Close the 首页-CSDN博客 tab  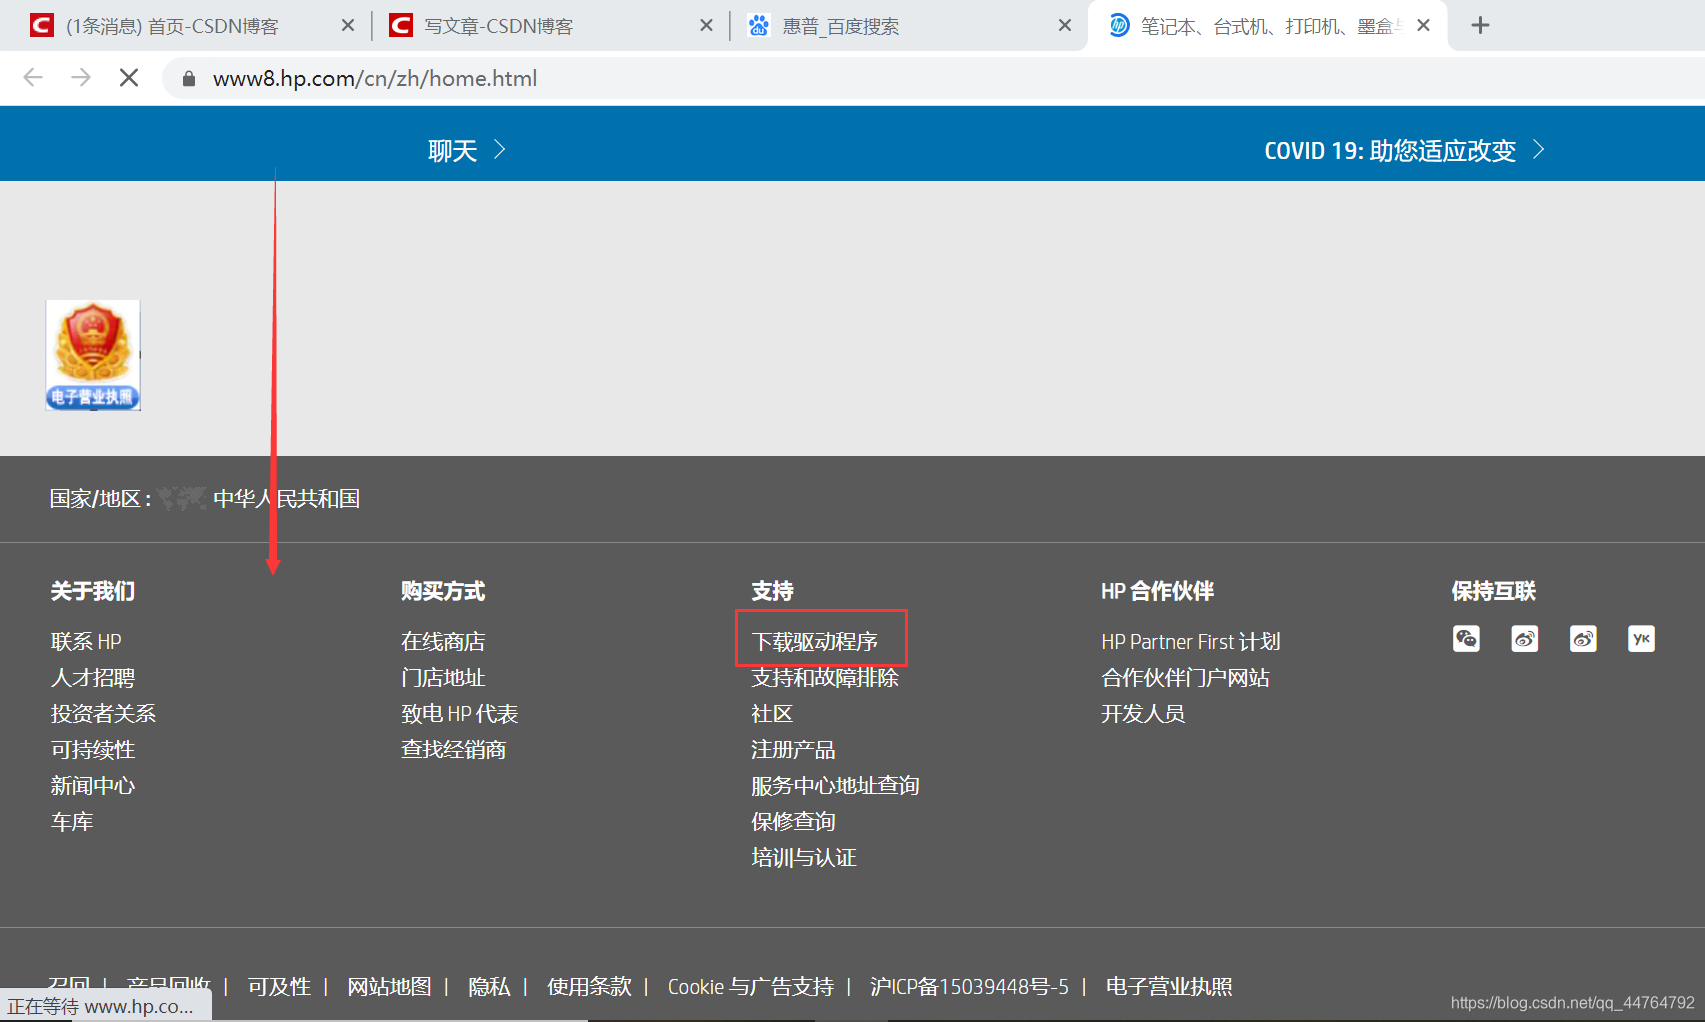click(348, 25)
